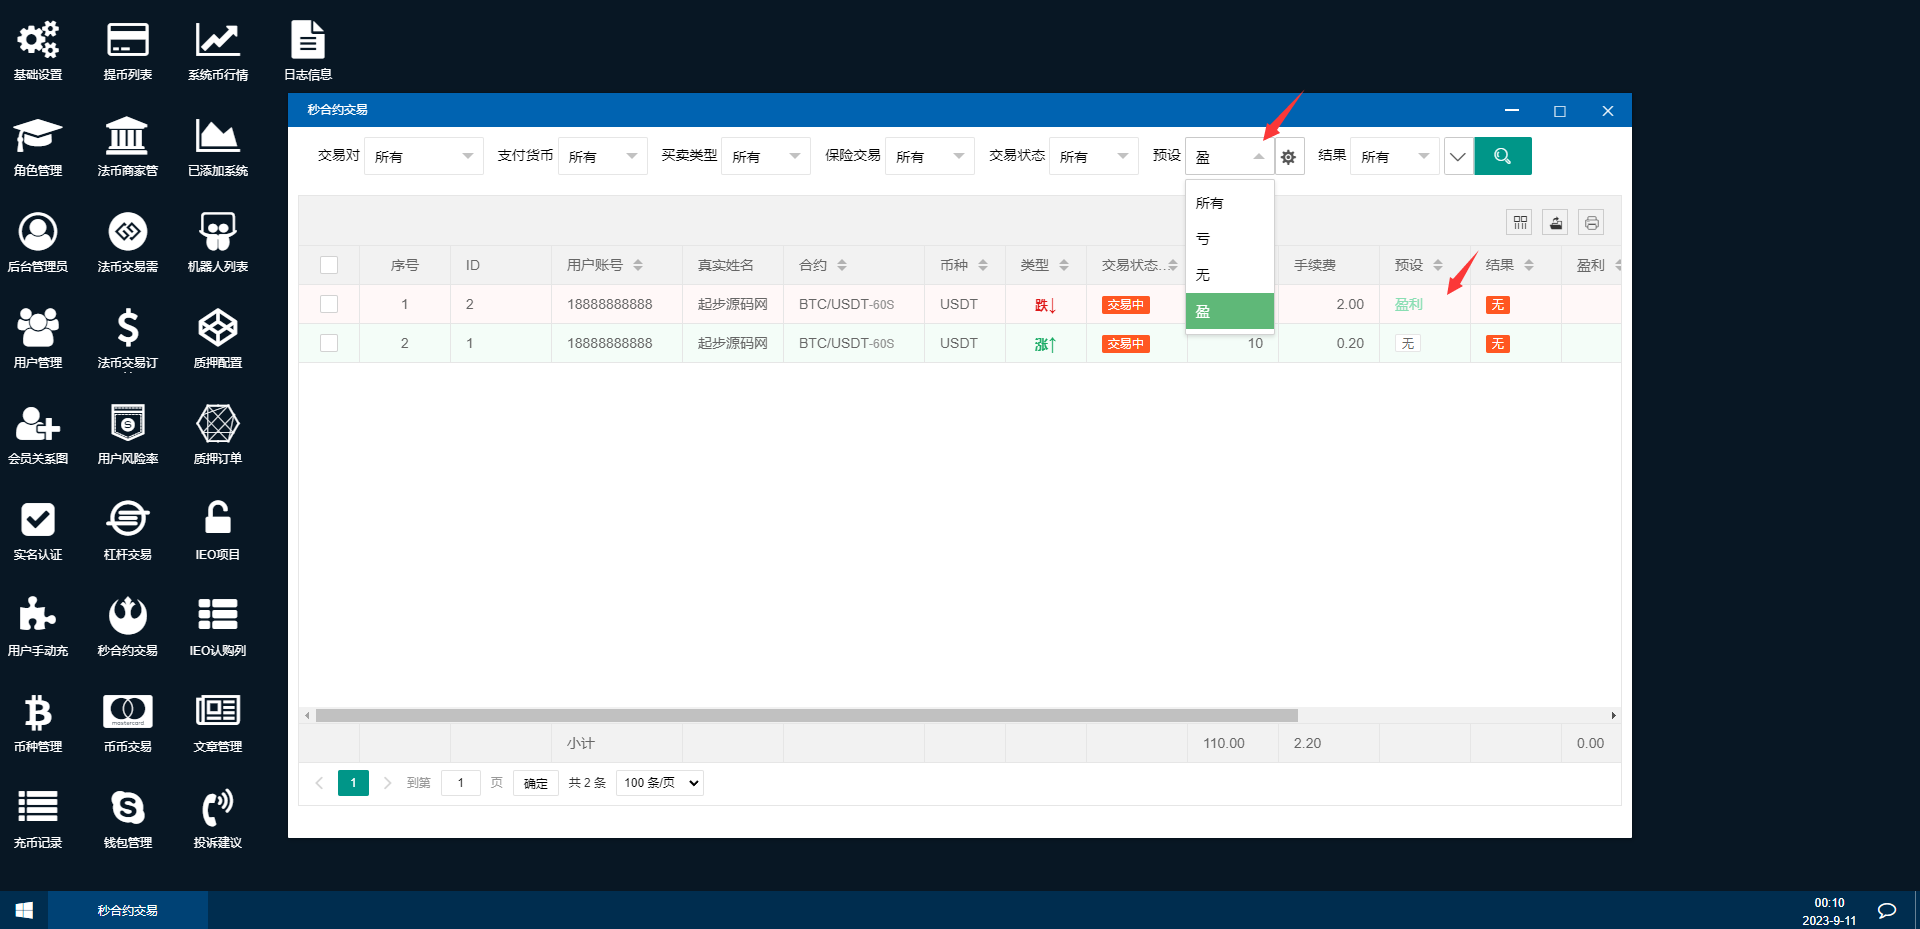Check the checkbox for row with ID 1
The height and width of the screenshot is (929, 1920).
tap(329, 343)
